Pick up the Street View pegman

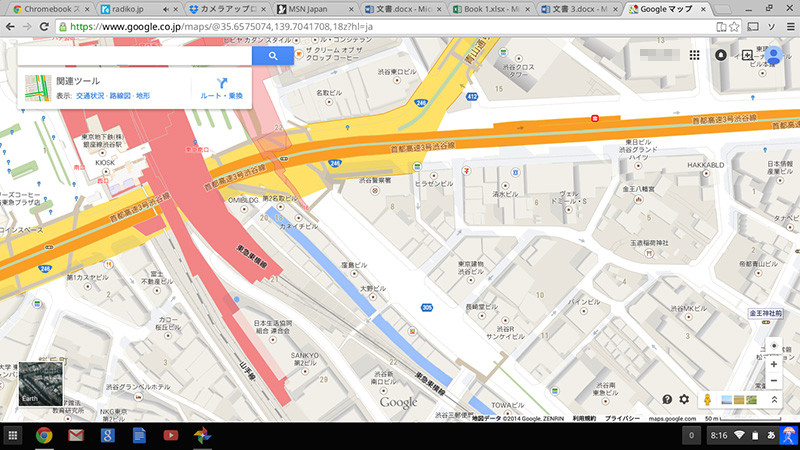[x=707, y=399]
